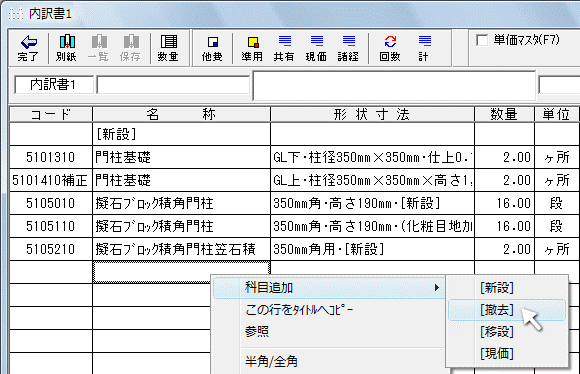
Task: Expand the 科目追加 submenu arrow
Action: (437, 287)
